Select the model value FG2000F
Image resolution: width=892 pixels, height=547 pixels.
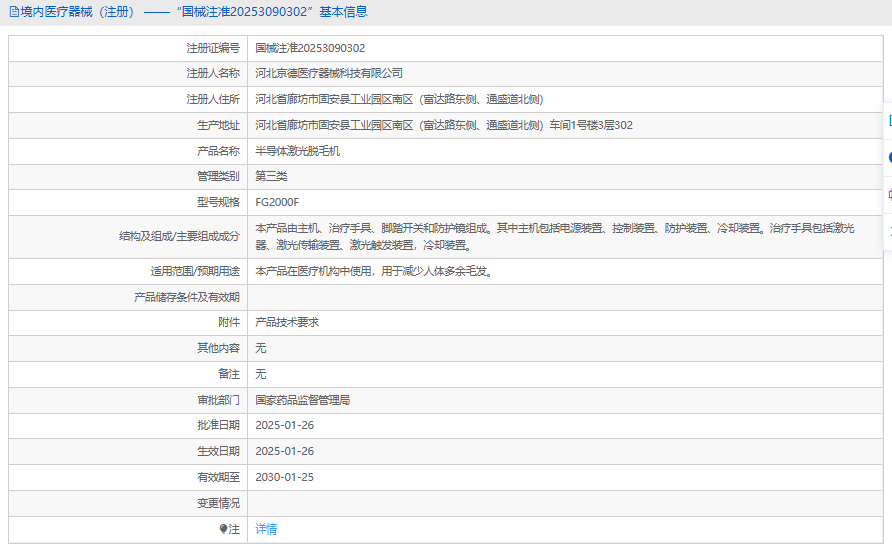tap(277, 203)
